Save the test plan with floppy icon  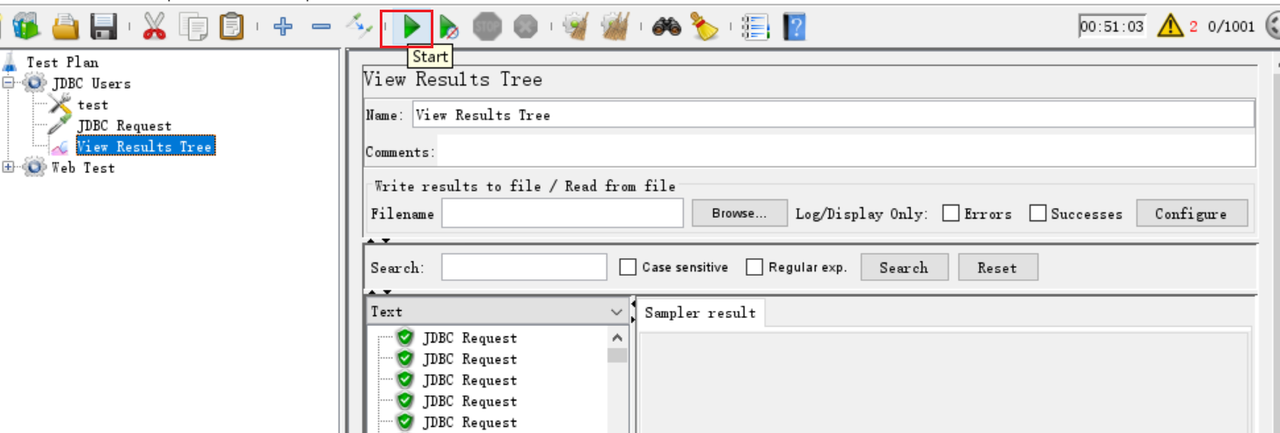[x=104, y=27]
